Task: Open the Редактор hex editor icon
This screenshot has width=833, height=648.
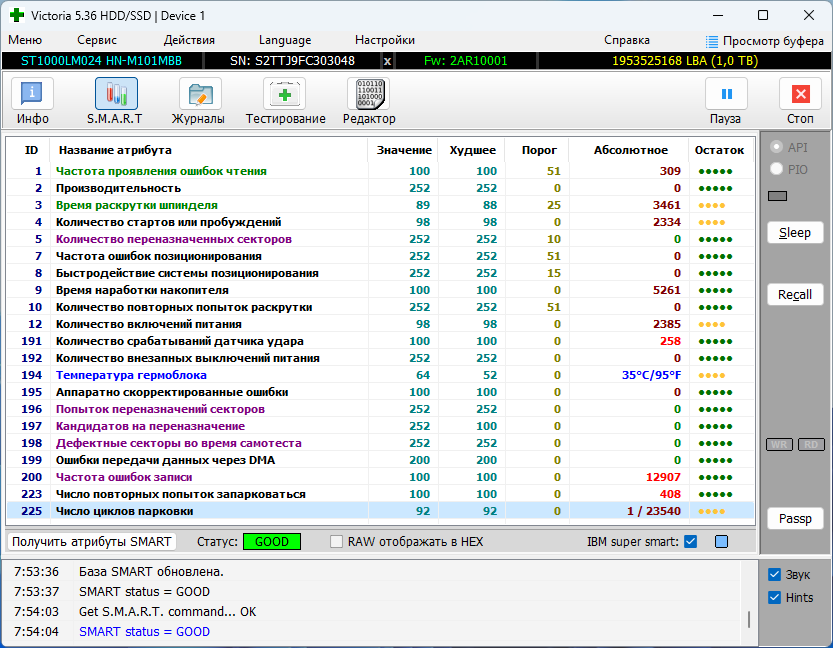Action: pos(368,95)
